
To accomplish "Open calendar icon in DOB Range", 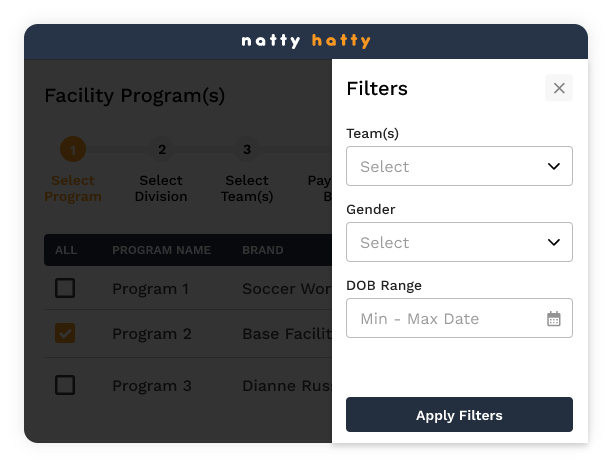I will [x=554, y=319].
